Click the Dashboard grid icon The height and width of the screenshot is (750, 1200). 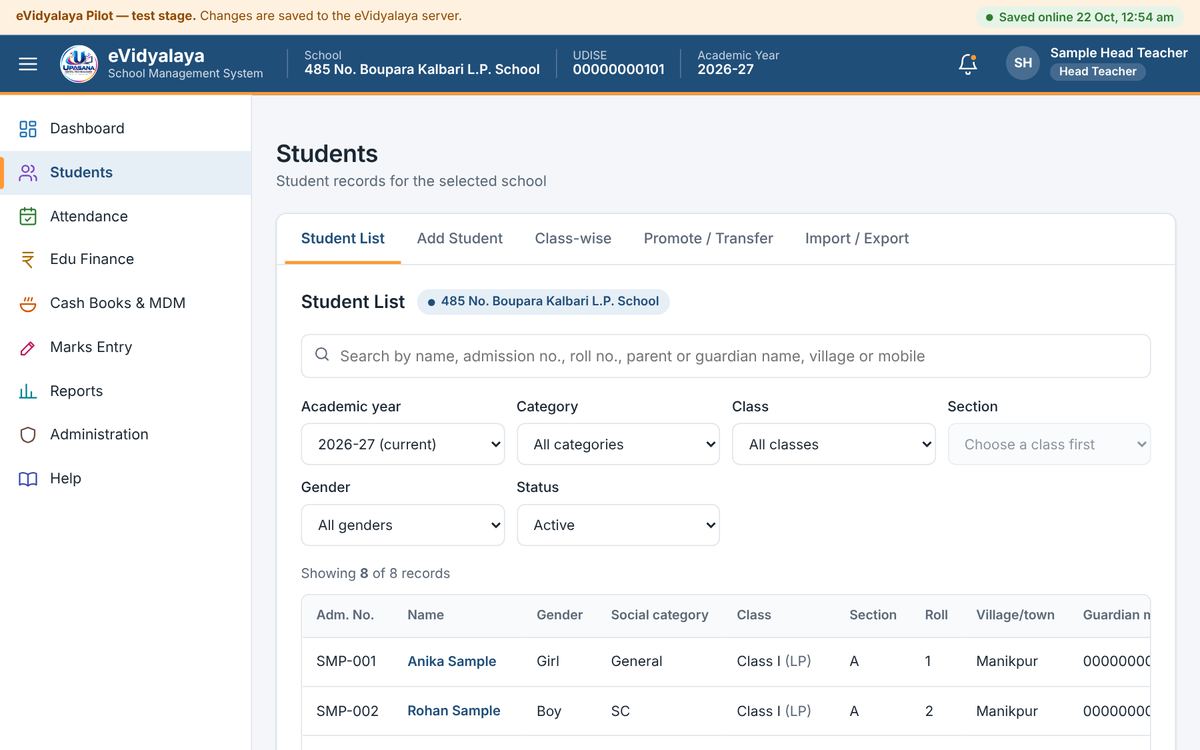[28, 129]
